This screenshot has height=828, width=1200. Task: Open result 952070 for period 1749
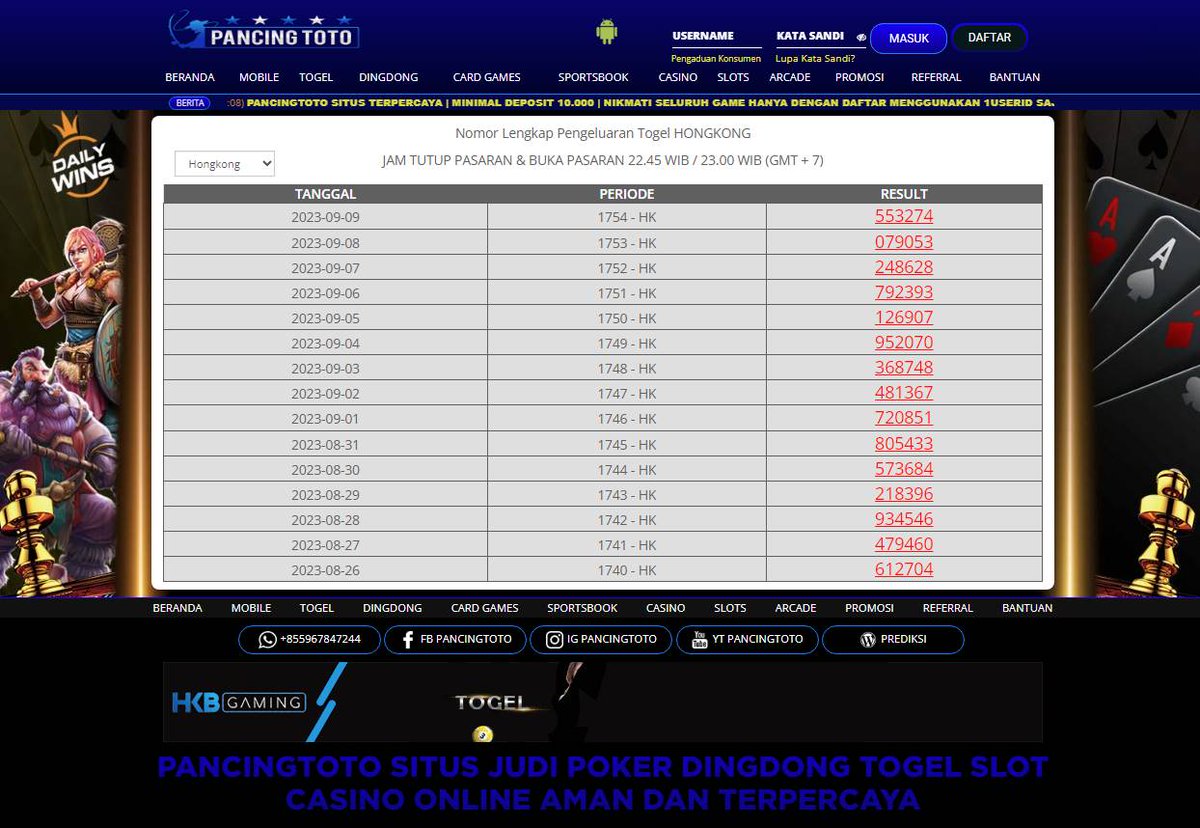click(904, 342)
